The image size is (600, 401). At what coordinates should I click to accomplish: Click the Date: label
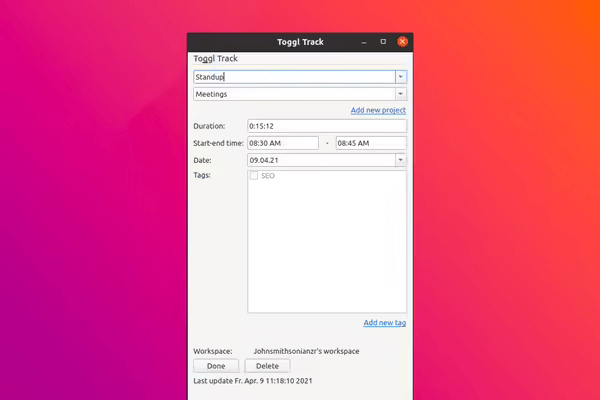[x=202, y=160]
